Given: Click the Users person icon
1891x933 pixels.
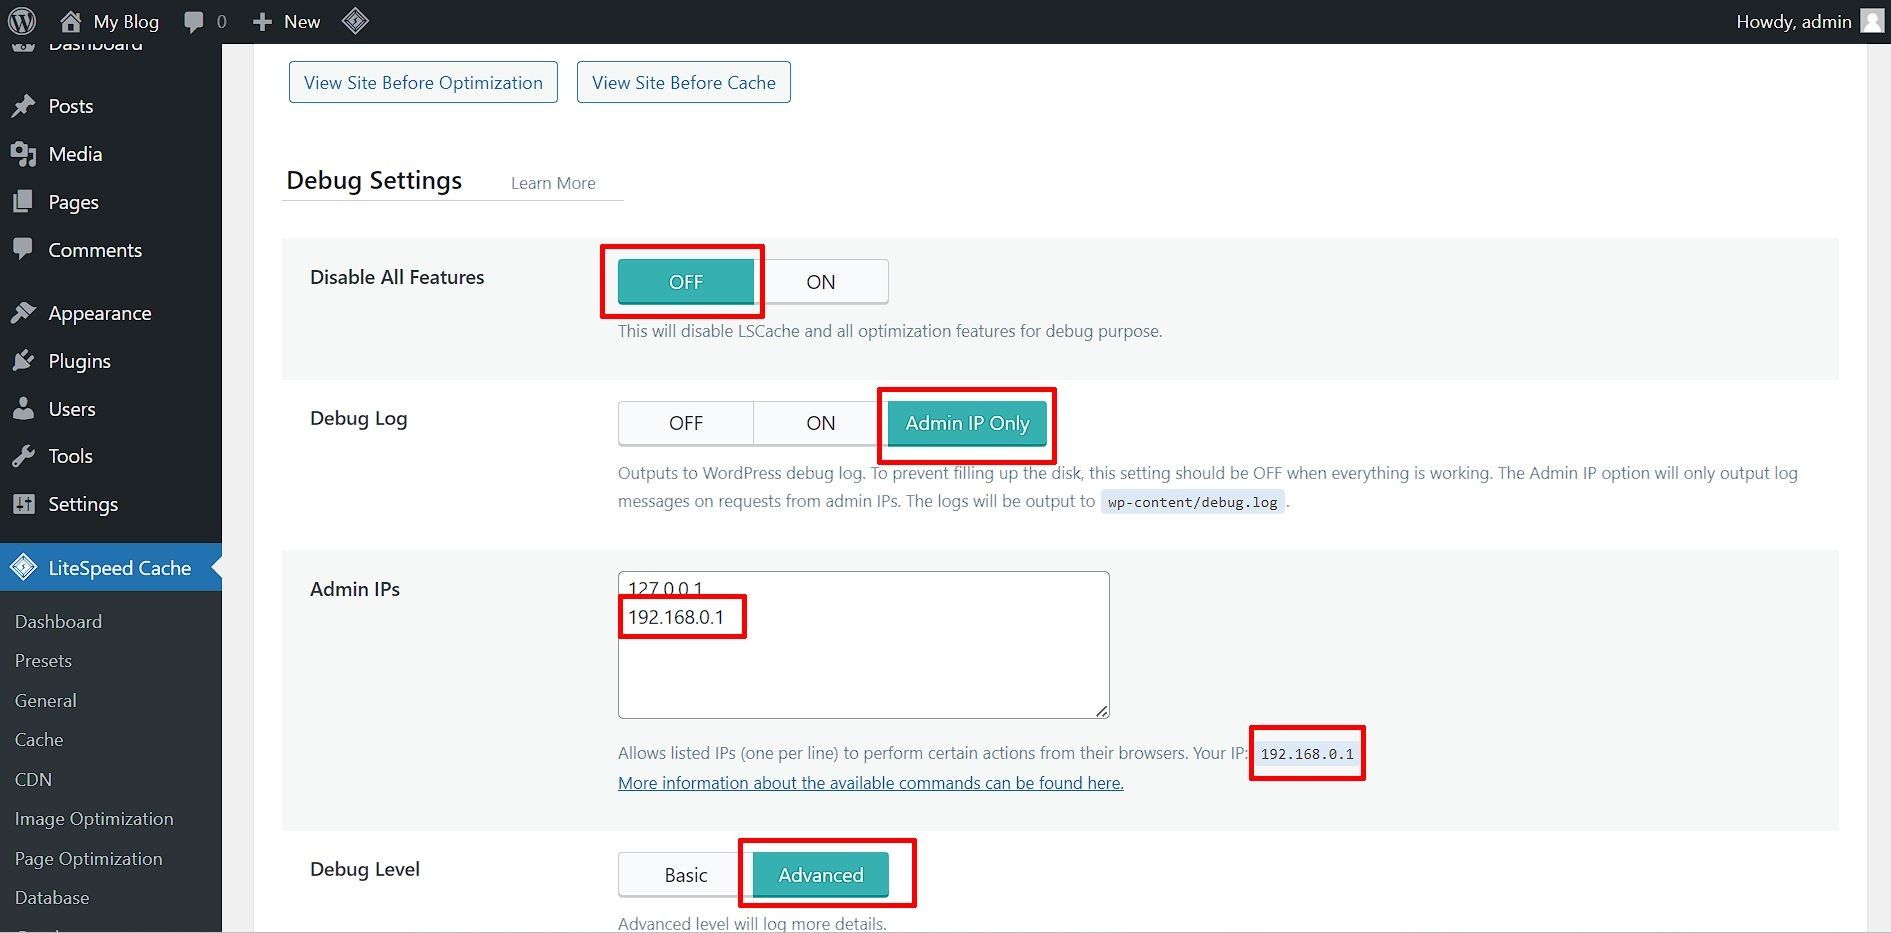Looking at the screenshot, I should [23, 409].
